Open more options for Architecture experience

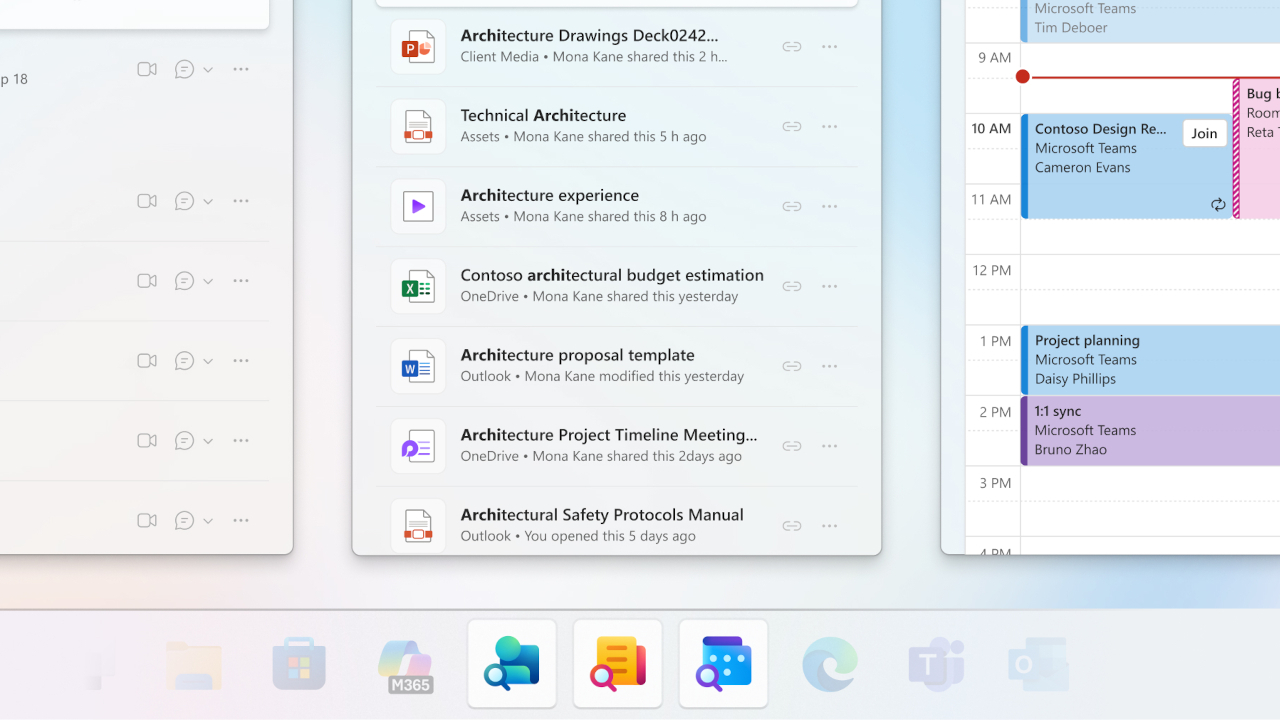click(829, 207)
